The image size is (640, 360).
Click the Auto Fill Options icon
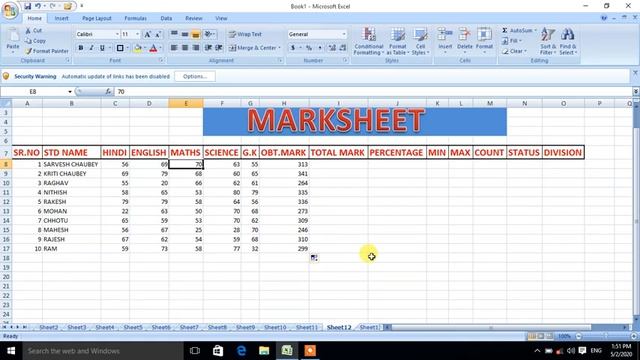click(x=314, y=258)
